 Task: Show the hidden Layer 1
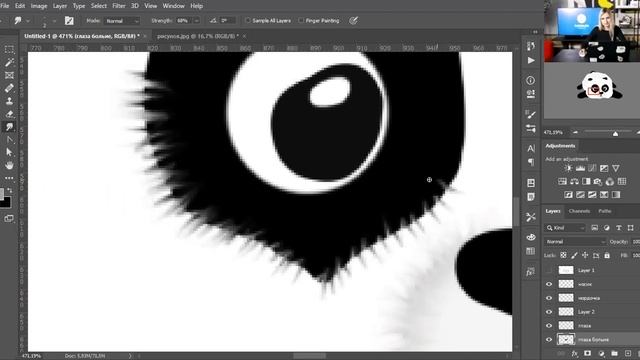click(549, 270)
